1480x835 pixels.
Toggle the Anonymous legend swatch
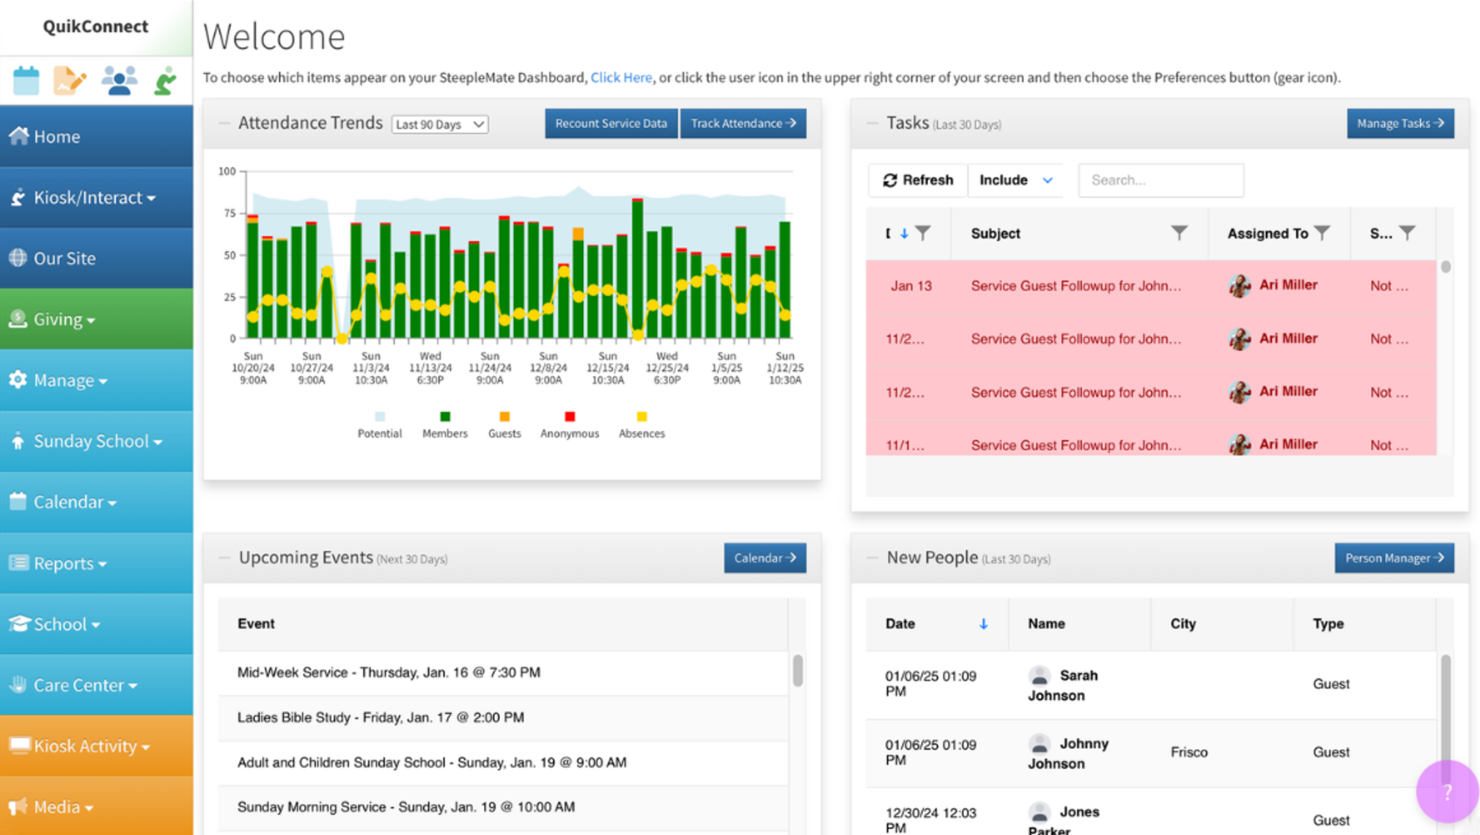570,417
